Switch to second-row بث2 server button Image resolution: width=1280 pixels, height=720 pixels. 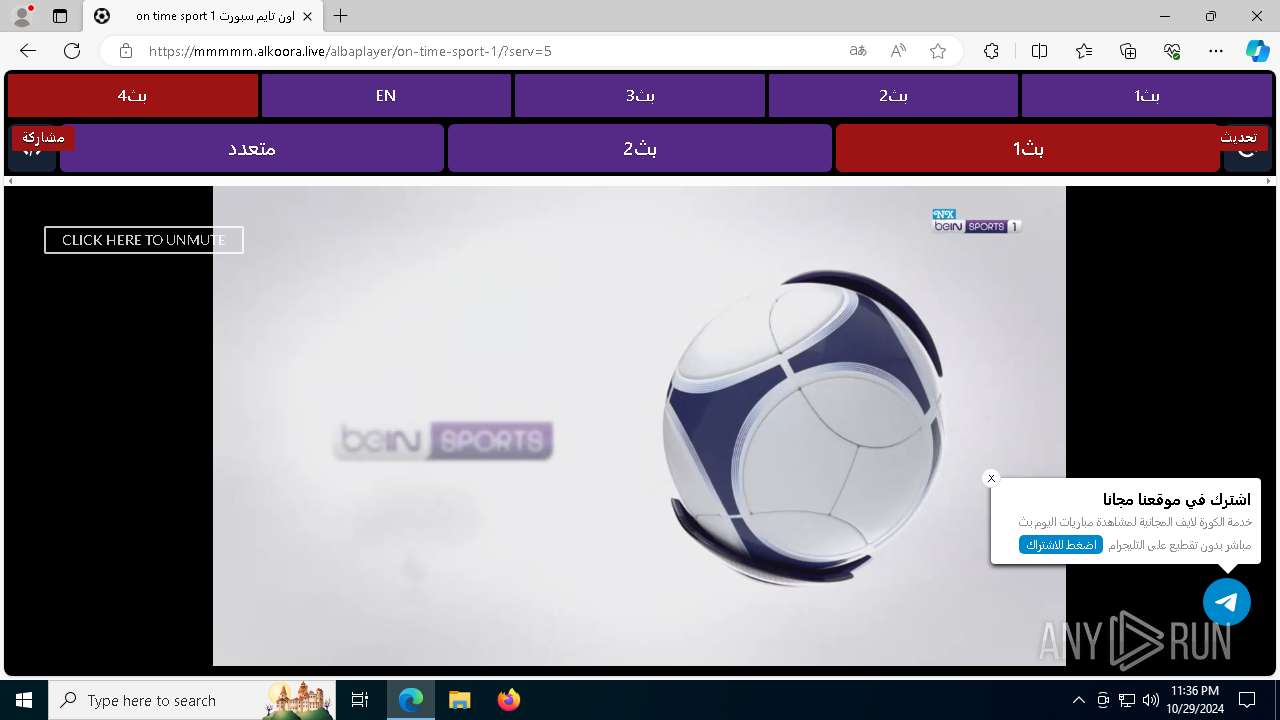640,148
